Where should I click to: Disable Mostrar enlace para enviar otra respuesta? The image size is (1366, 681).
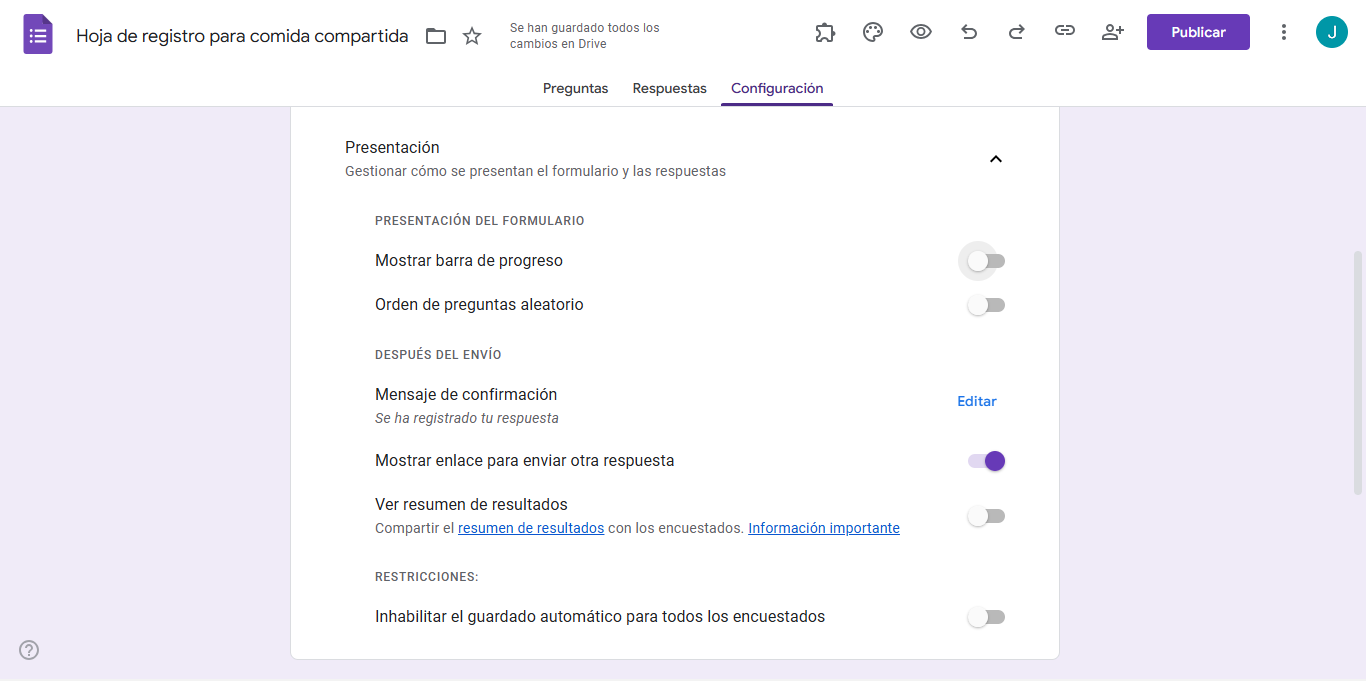coord(986,461)
